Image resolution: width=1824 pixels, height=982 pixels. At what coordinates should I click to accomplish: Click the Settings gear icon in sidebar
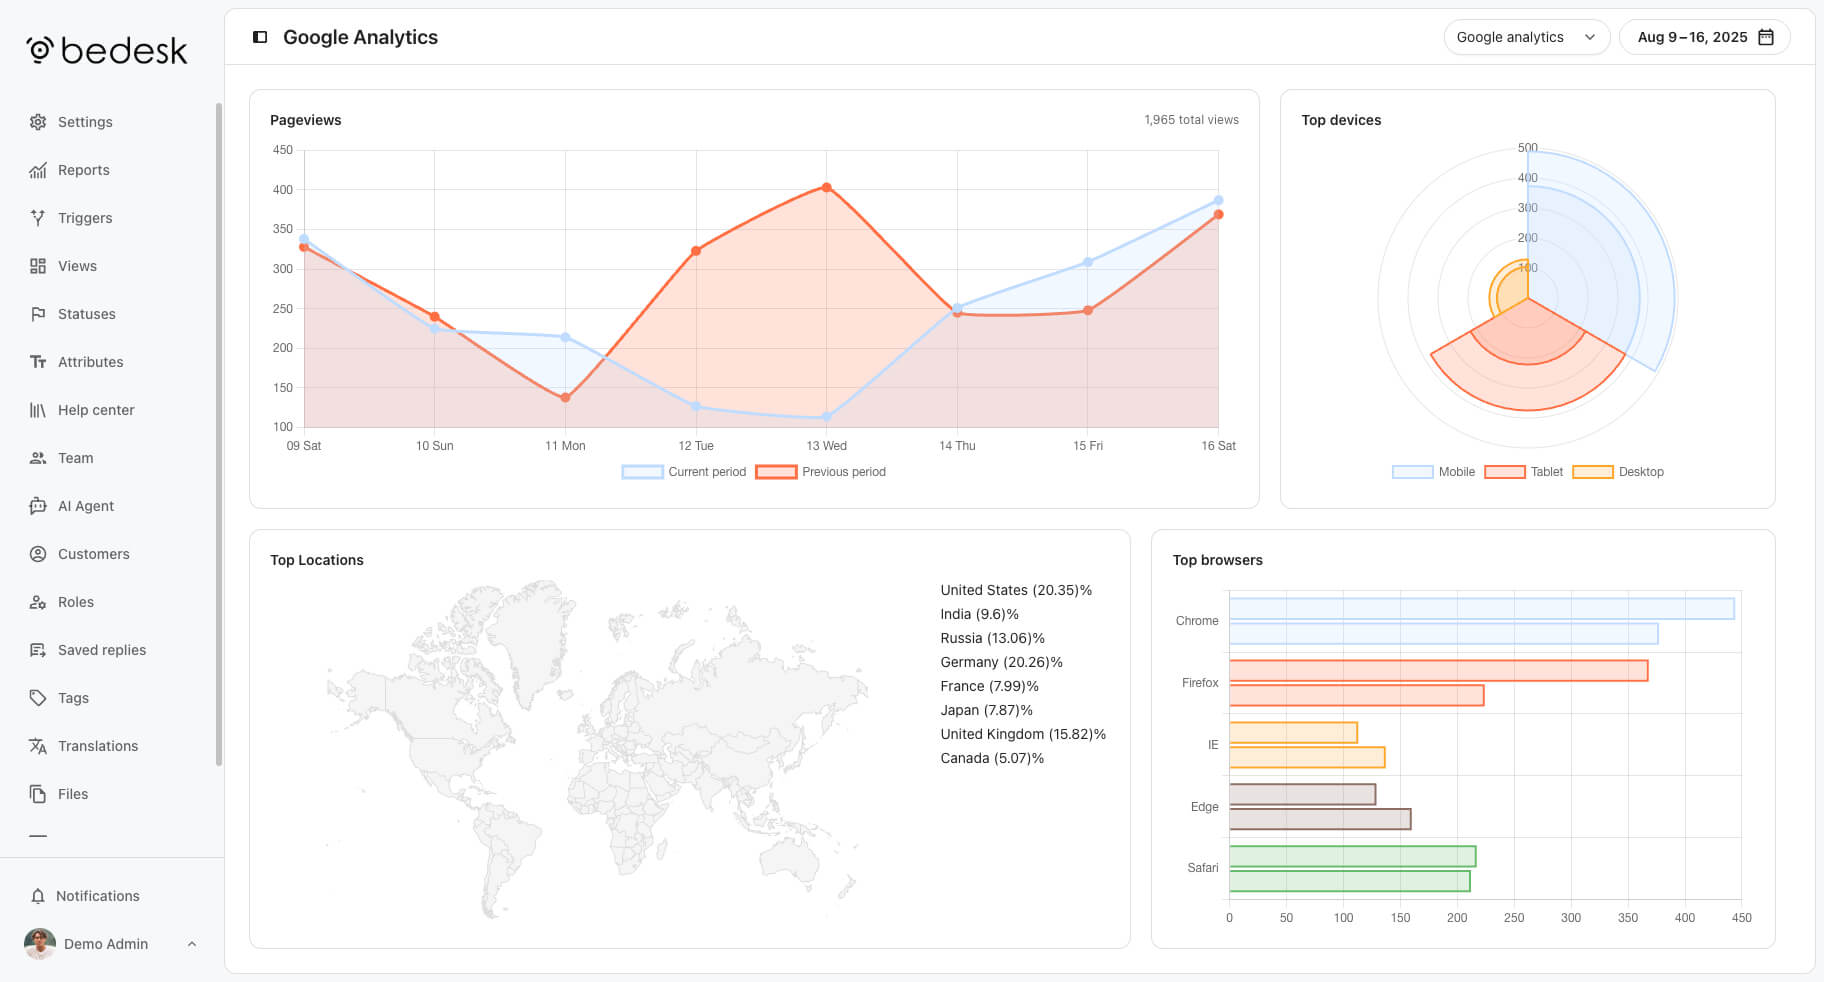click(38, 122)
